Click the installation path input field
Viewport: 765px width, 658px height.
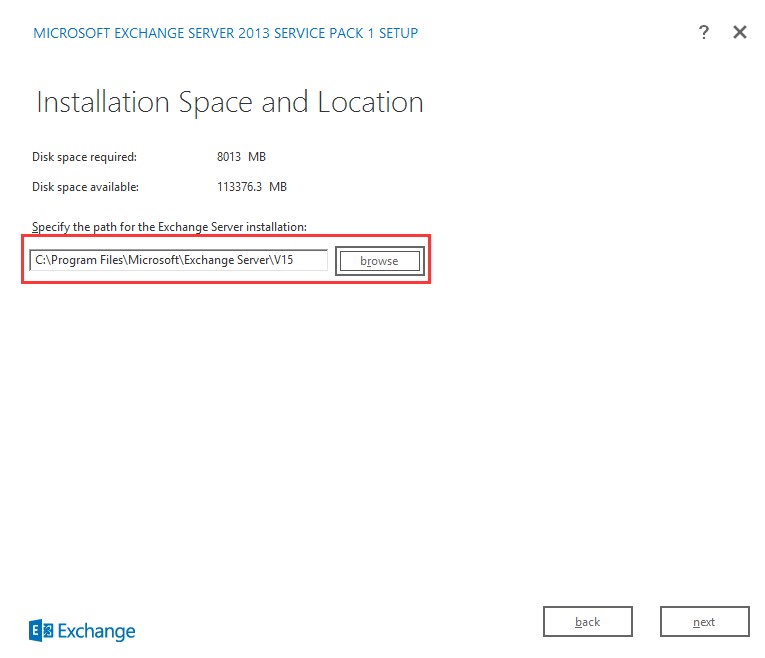[179, 261]
